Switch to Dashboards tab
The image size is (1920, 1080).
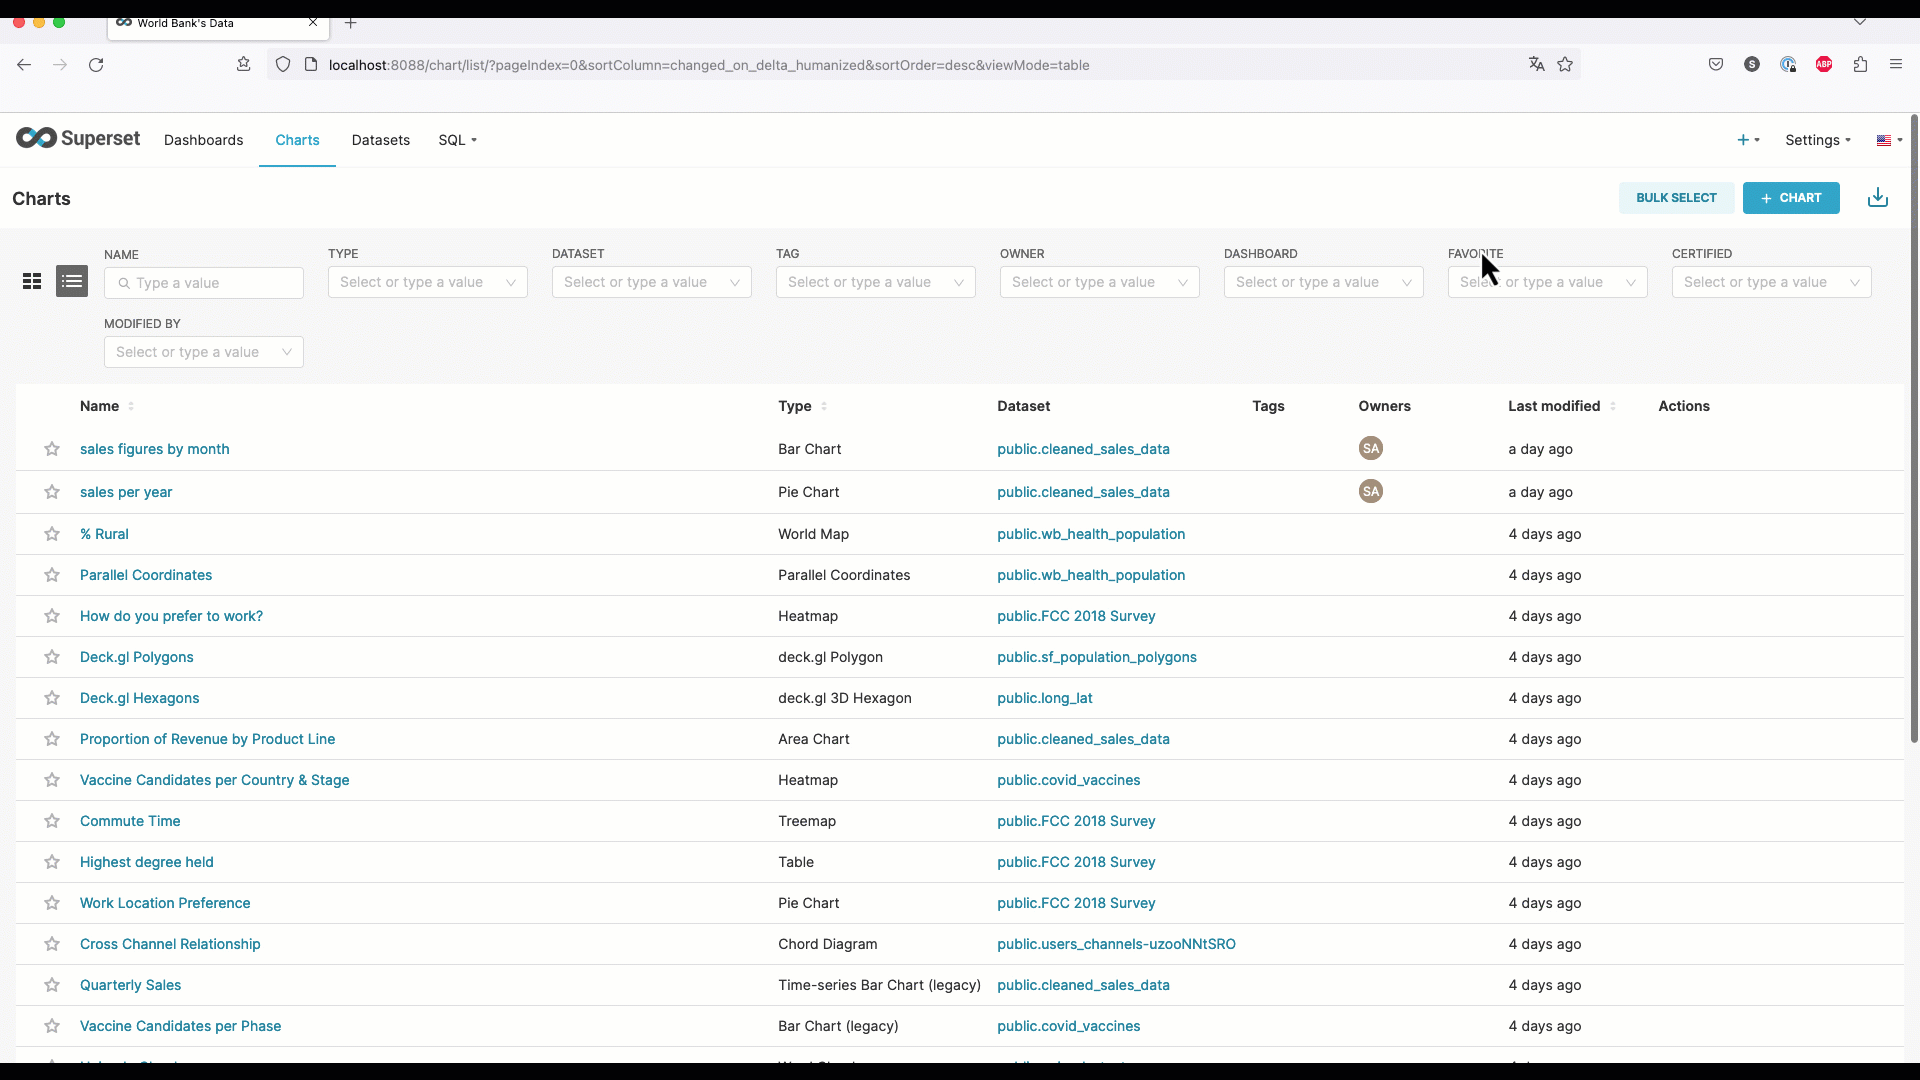203,140
